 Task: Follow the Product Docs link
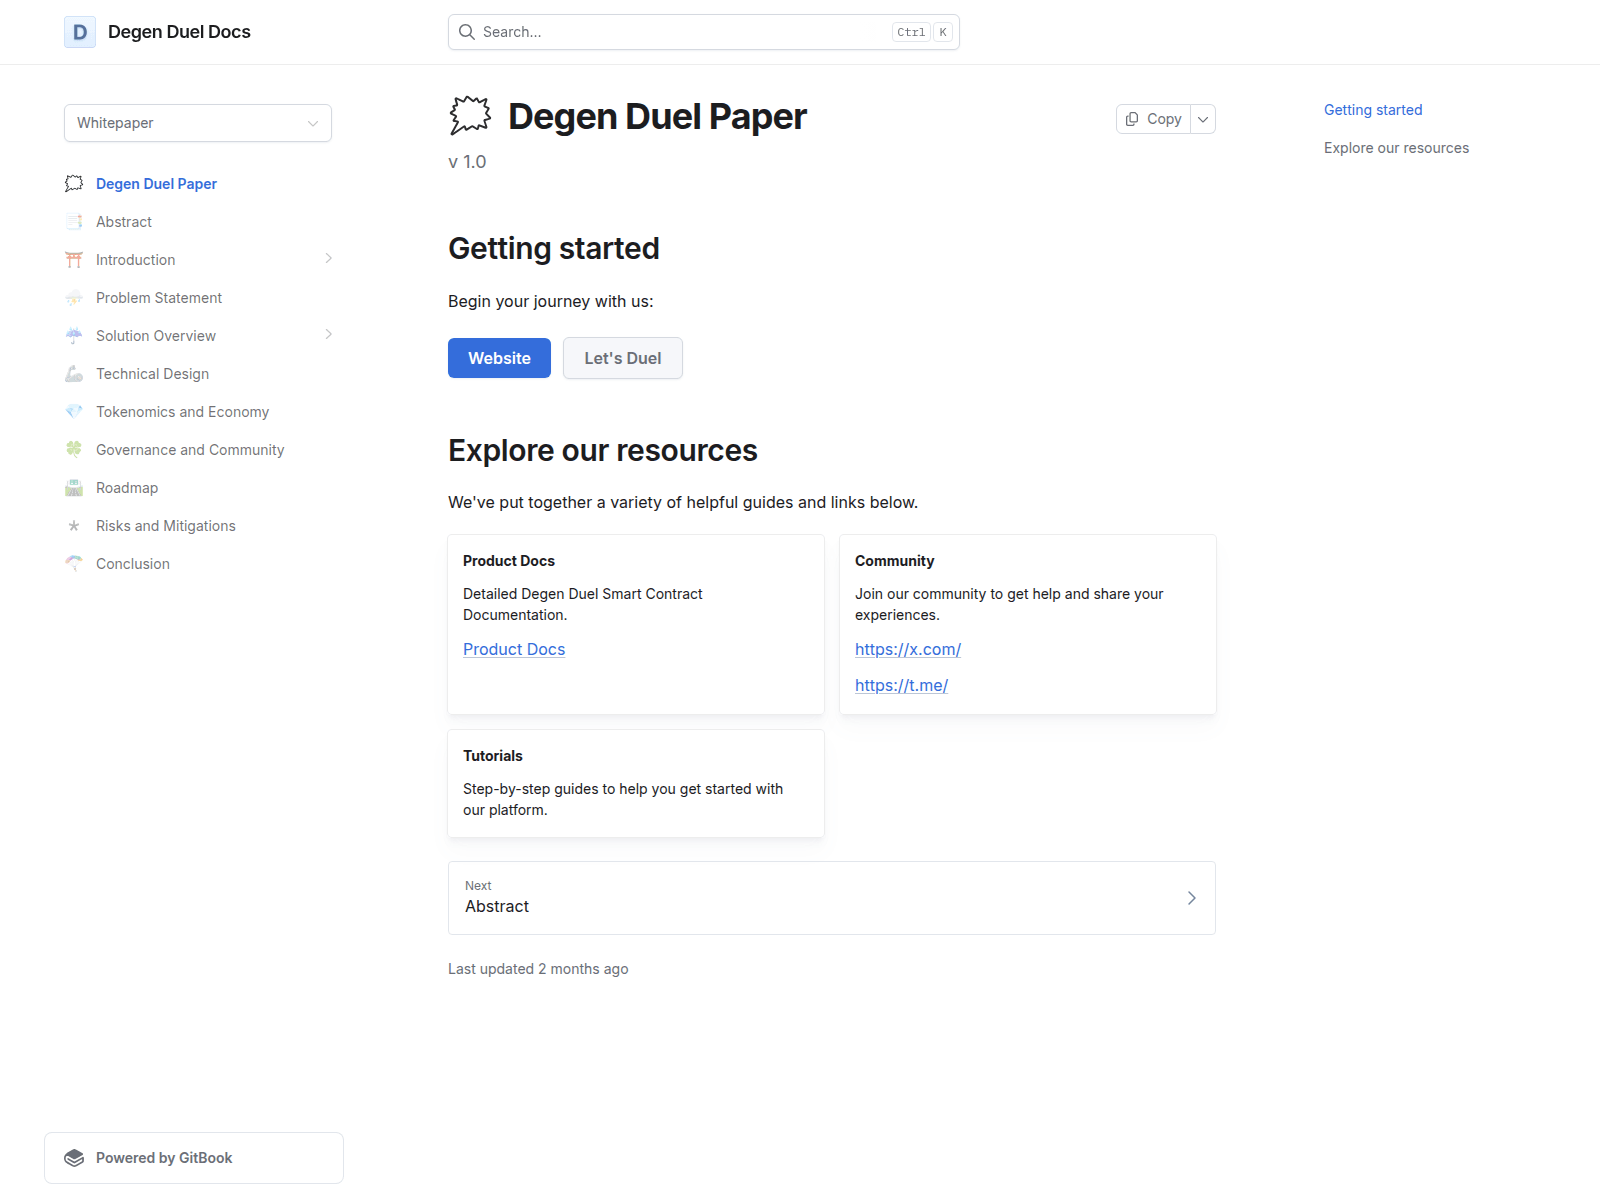pos(514,650)
